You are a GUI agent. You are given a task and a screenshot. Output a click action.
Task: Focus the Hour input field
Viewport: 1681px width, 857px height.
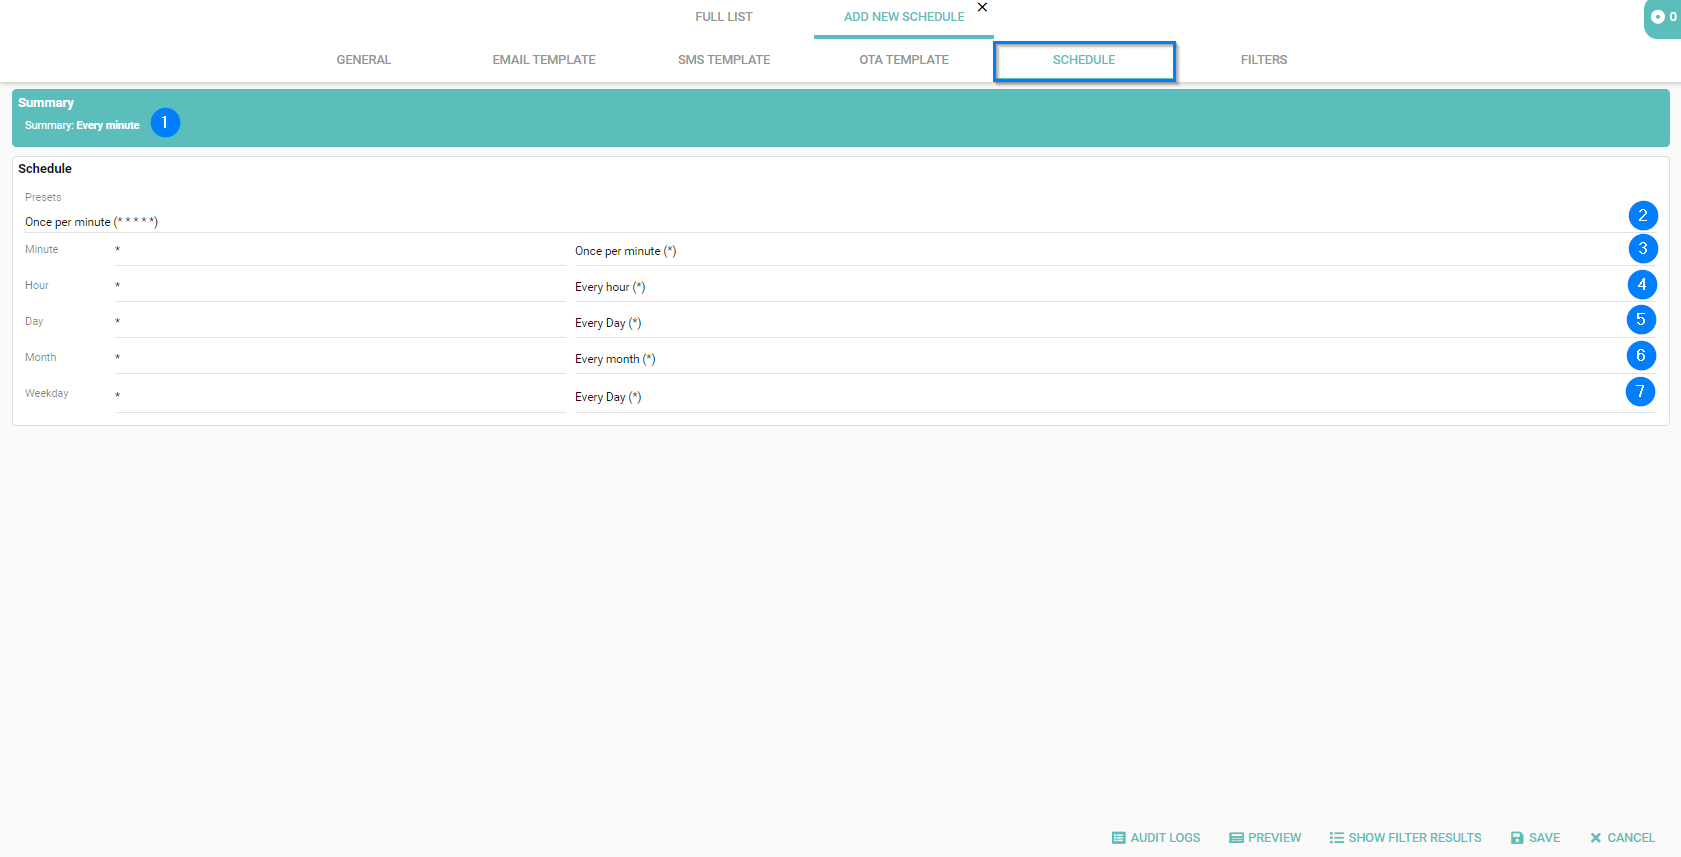point(339,286)
